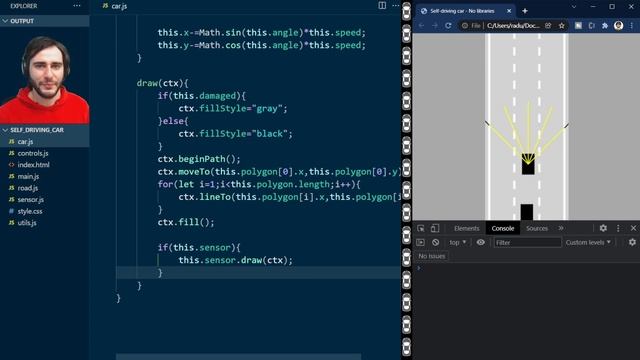Viewport: 640px width, 360px height.
Task: Click the editor horizontal scrollbar
Action: (x=238, y=357)
